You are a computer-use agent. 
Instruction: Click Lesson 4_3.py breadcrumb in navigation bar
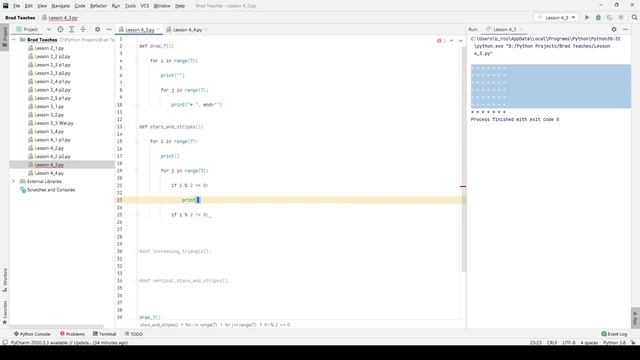tap(62, 18)
